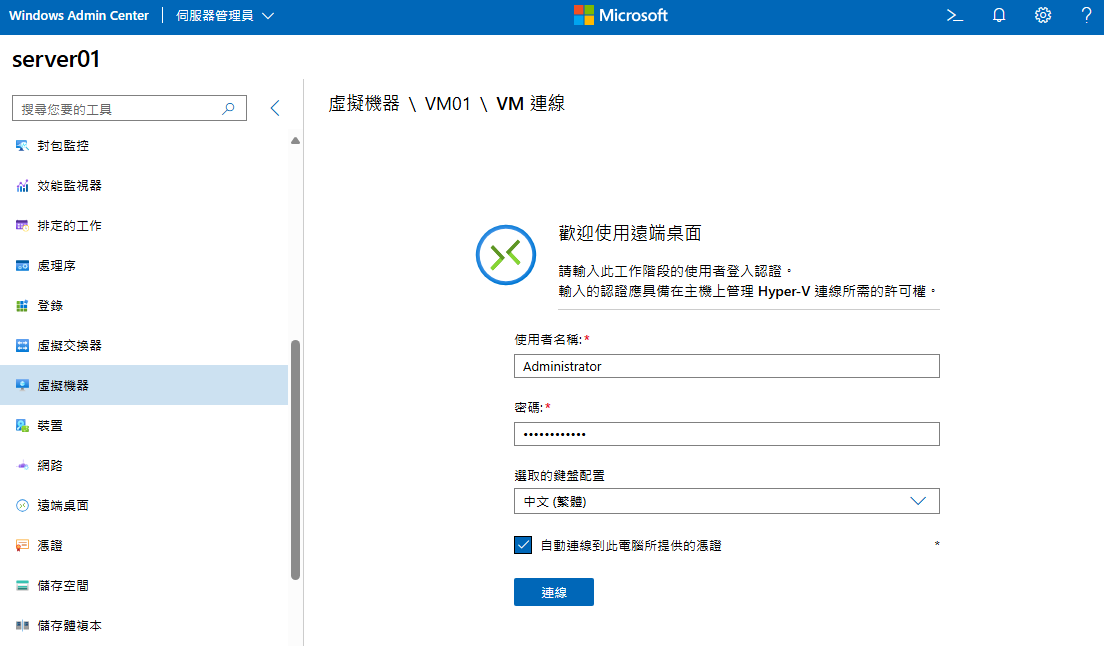1104x646 pixels.
Task: Open the notifications bell
Action: point(998,15)
